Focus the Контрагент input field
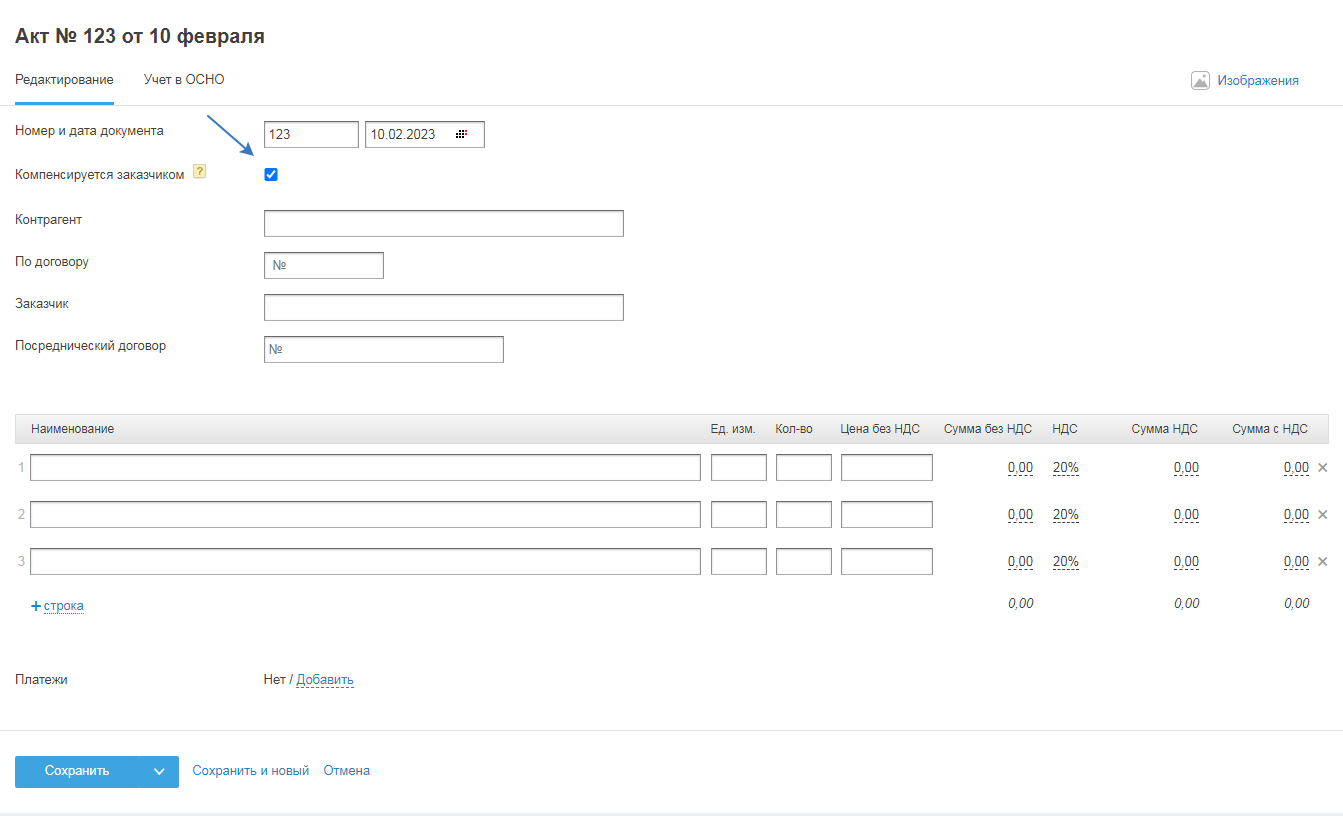The width and height of the screenshot is (1343, 816). click(x=443, y=223)
